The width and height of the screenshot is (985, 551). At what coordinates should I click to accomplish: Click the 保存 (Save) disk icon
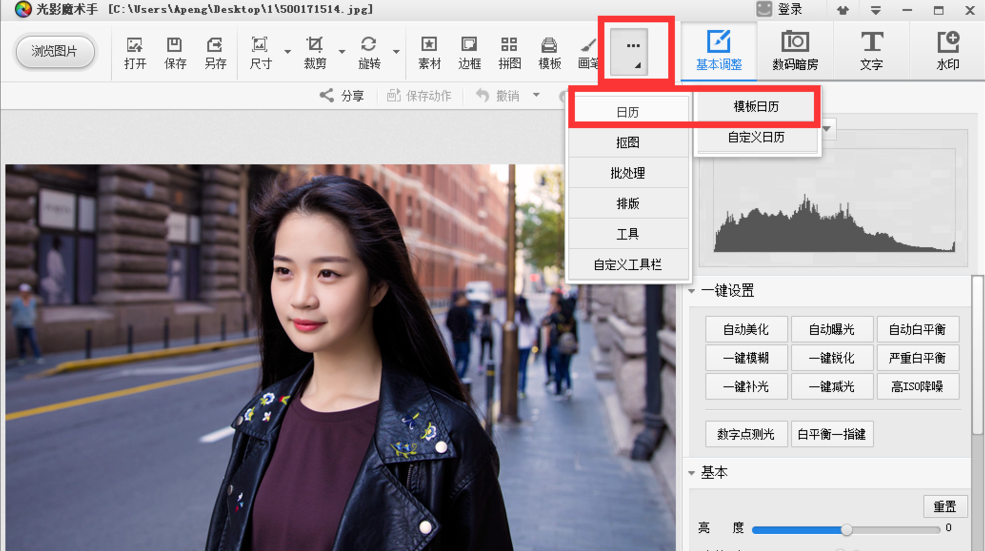175,46
